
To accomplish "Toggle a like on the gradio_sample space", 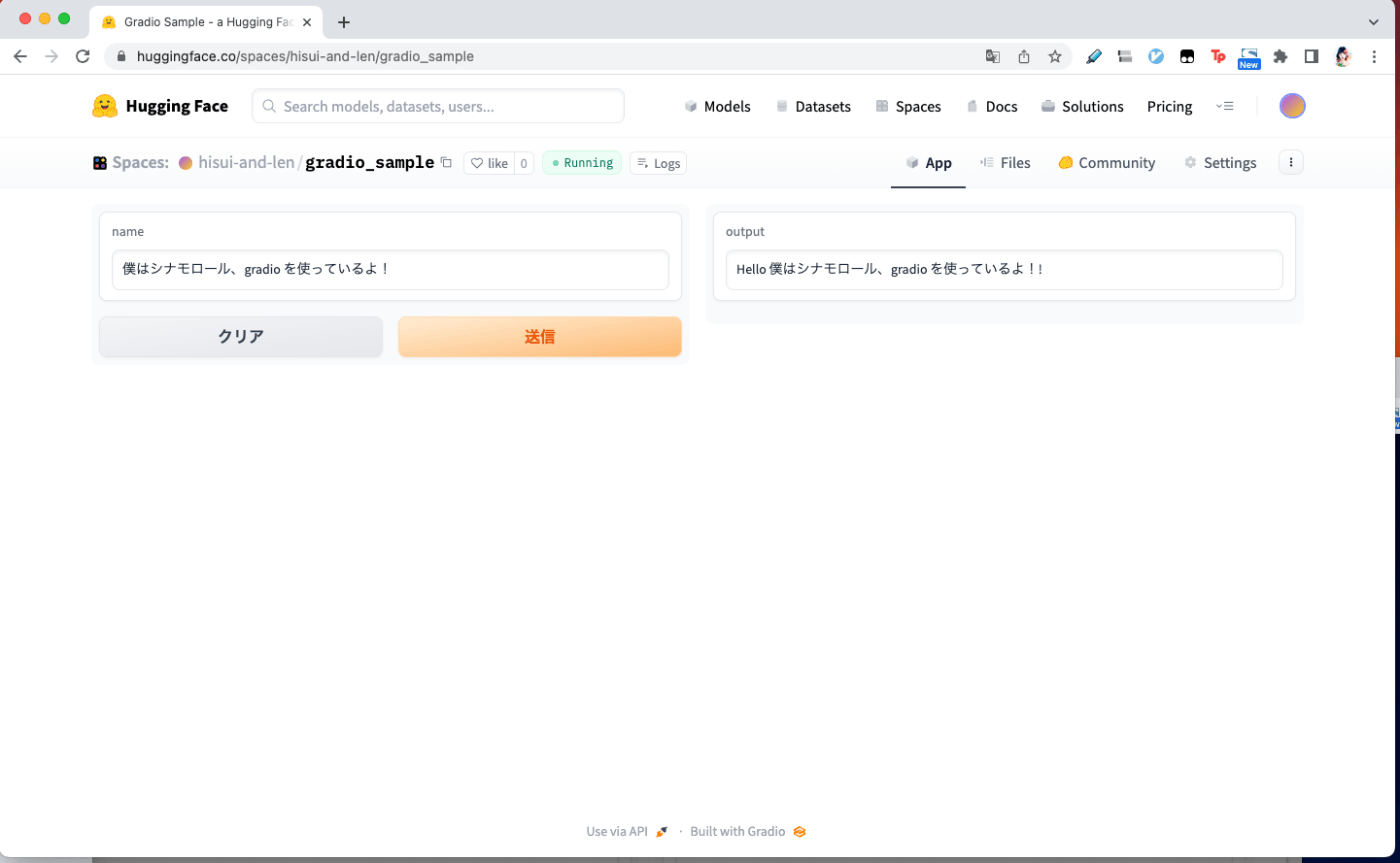I will [x=489, y=162].
